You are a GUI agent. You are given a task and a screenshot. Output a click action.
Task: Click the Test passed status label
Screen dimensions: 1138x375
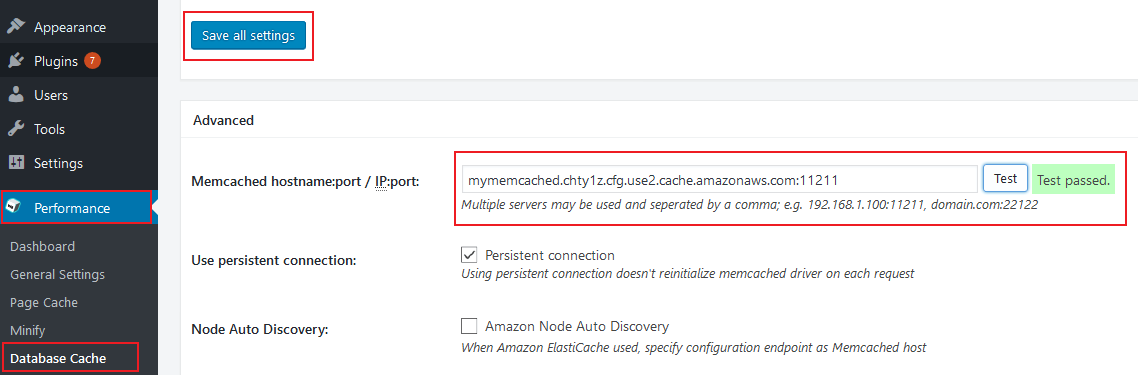coord(1073,180)
